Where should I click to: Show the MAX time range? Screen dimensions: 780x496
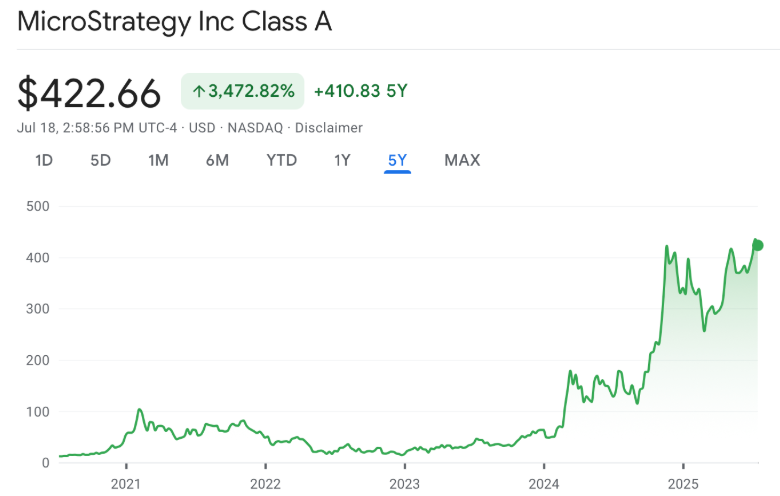point(462,160)
